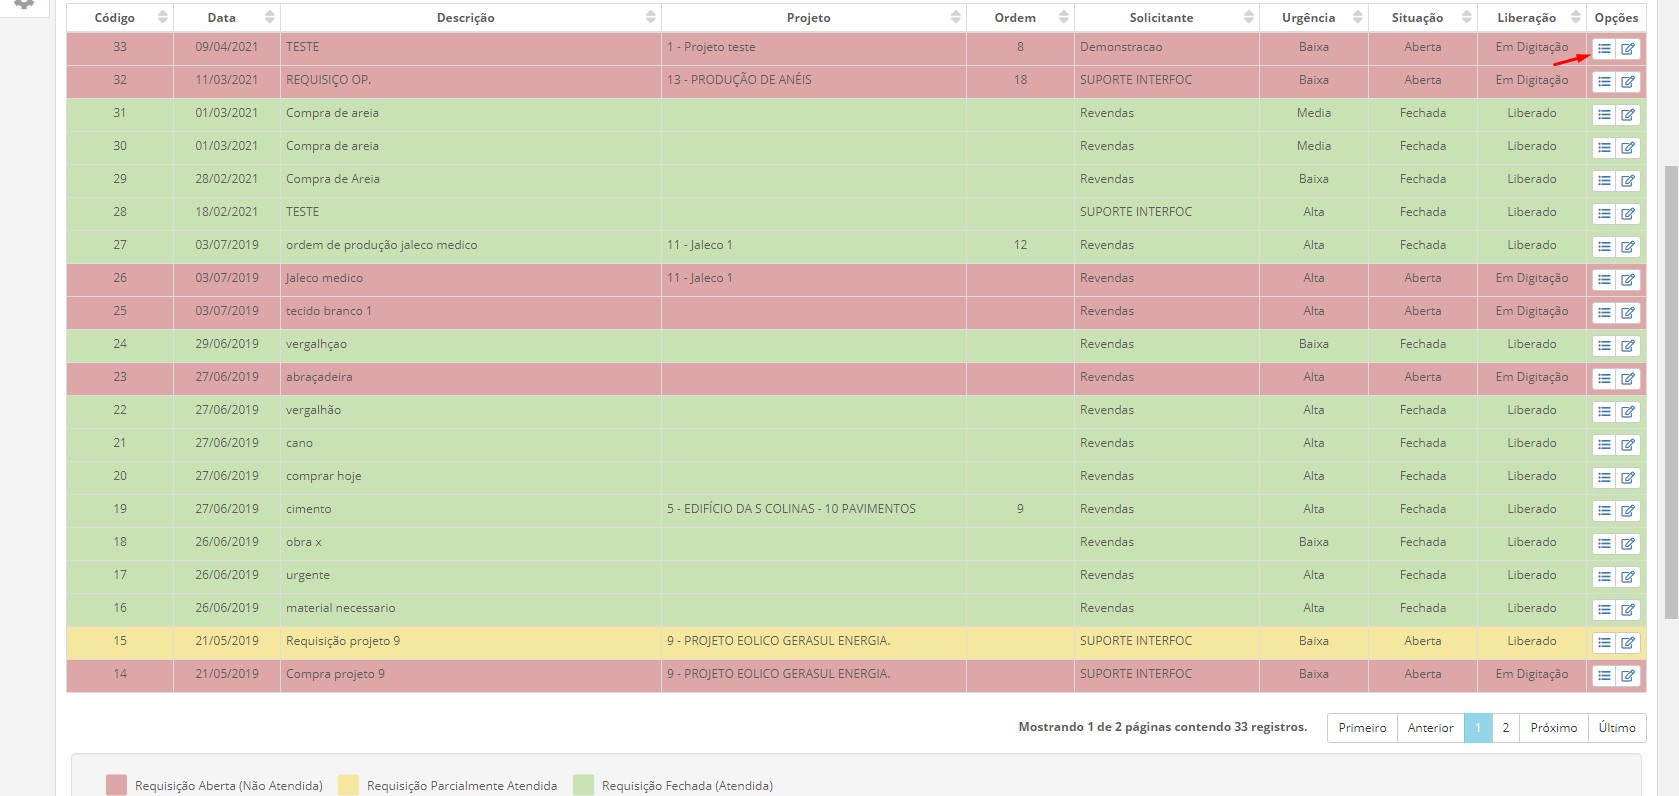Select page 1 in pagination
This screenshot has width=1679, height=796.
[1478, 728]
